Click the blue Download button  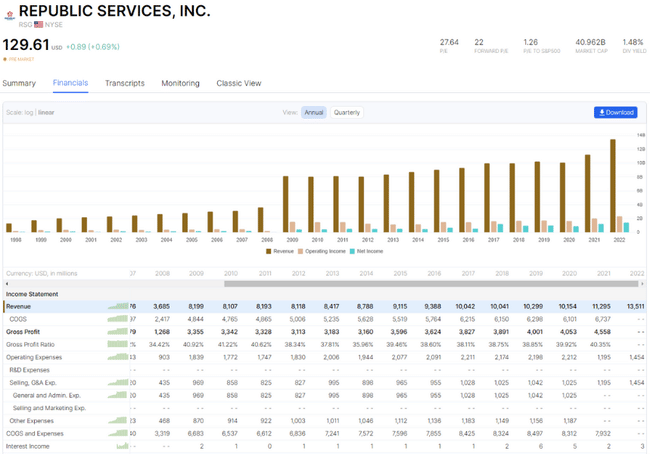[615, 113]
